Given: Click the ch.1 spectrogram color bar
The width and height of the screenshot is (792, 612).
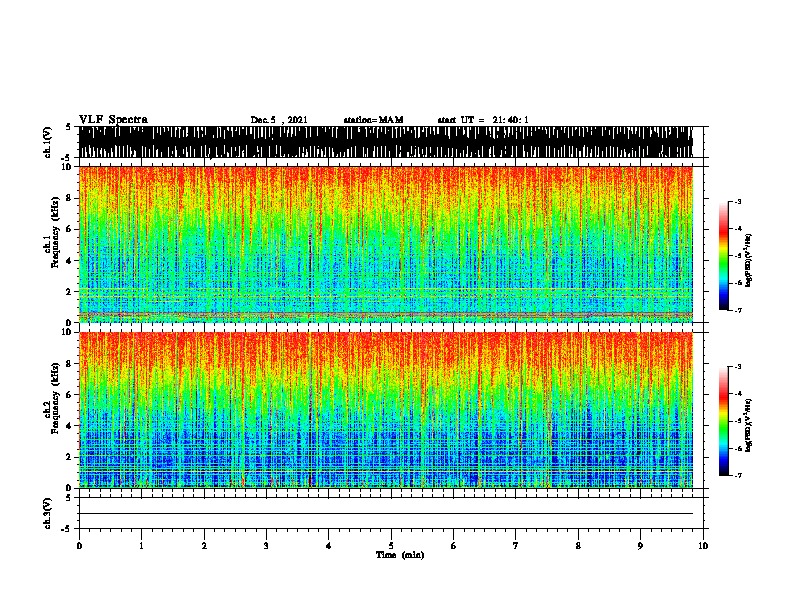Looking at the screenshot, I should click(x=724, y=256).
